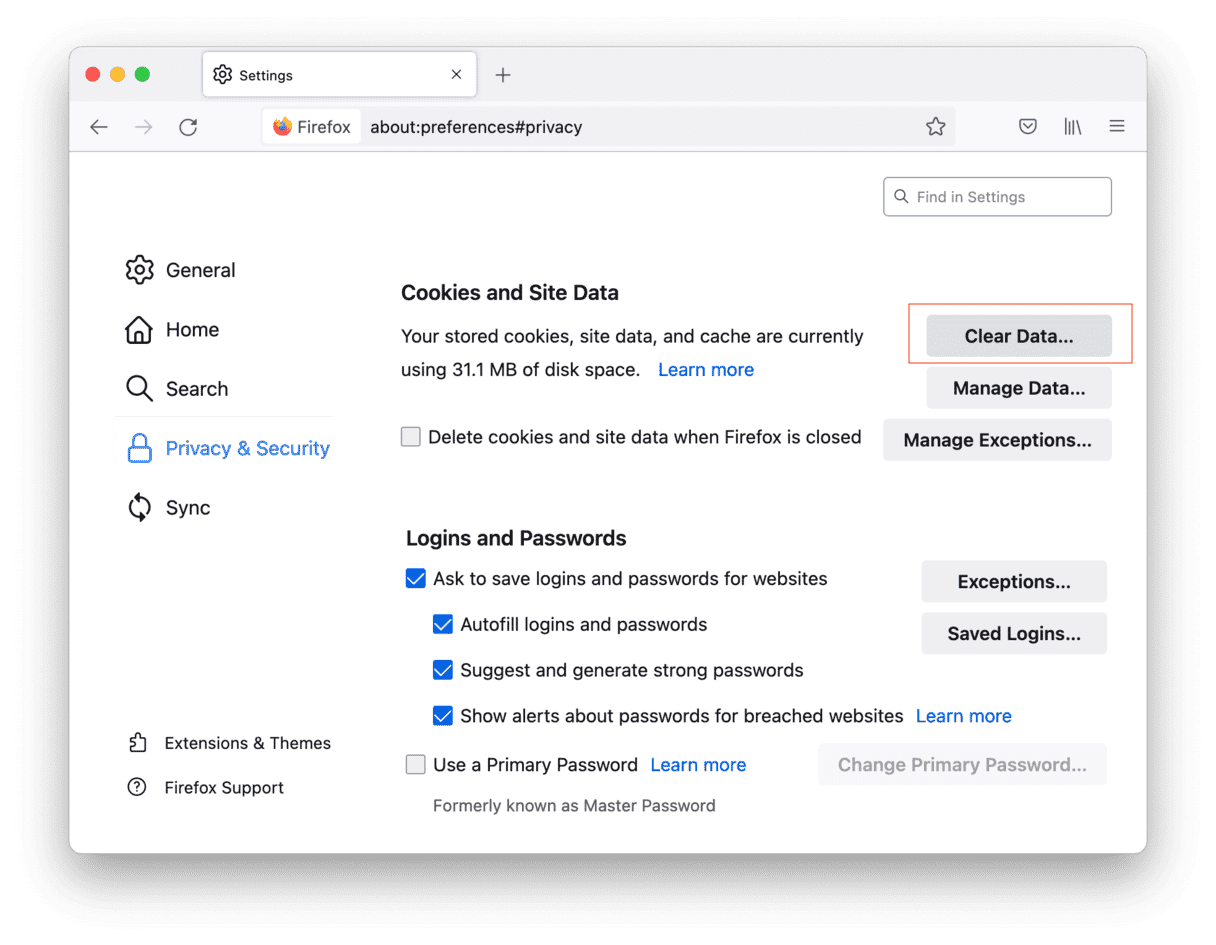1216x945 pixels.
Task: Open a new tab with plus icon
Action: click(x=503, y=75)
